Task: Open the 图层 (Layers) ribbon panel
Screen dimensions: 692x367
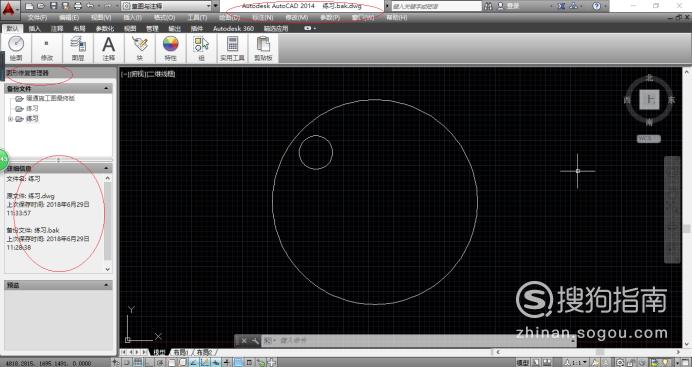Action: (x=78, y=48)
